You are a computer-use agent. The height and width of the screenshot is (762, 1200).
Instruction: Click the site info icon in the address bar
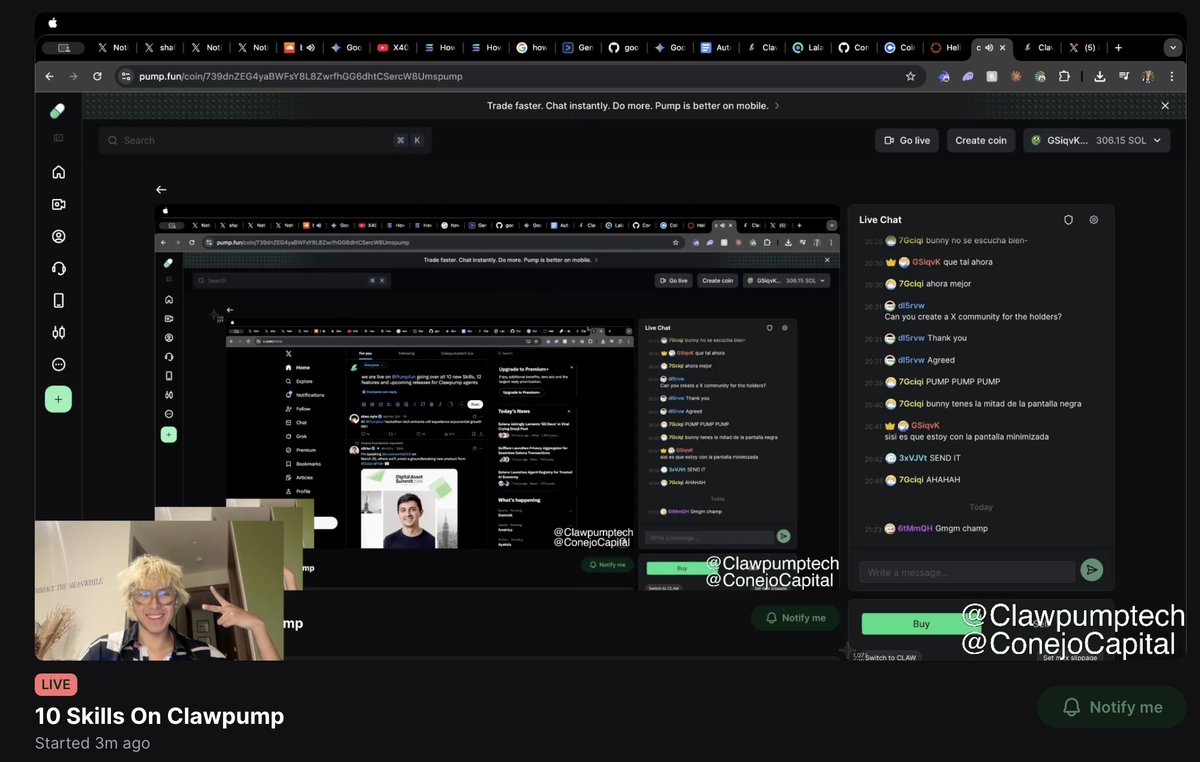125,76
